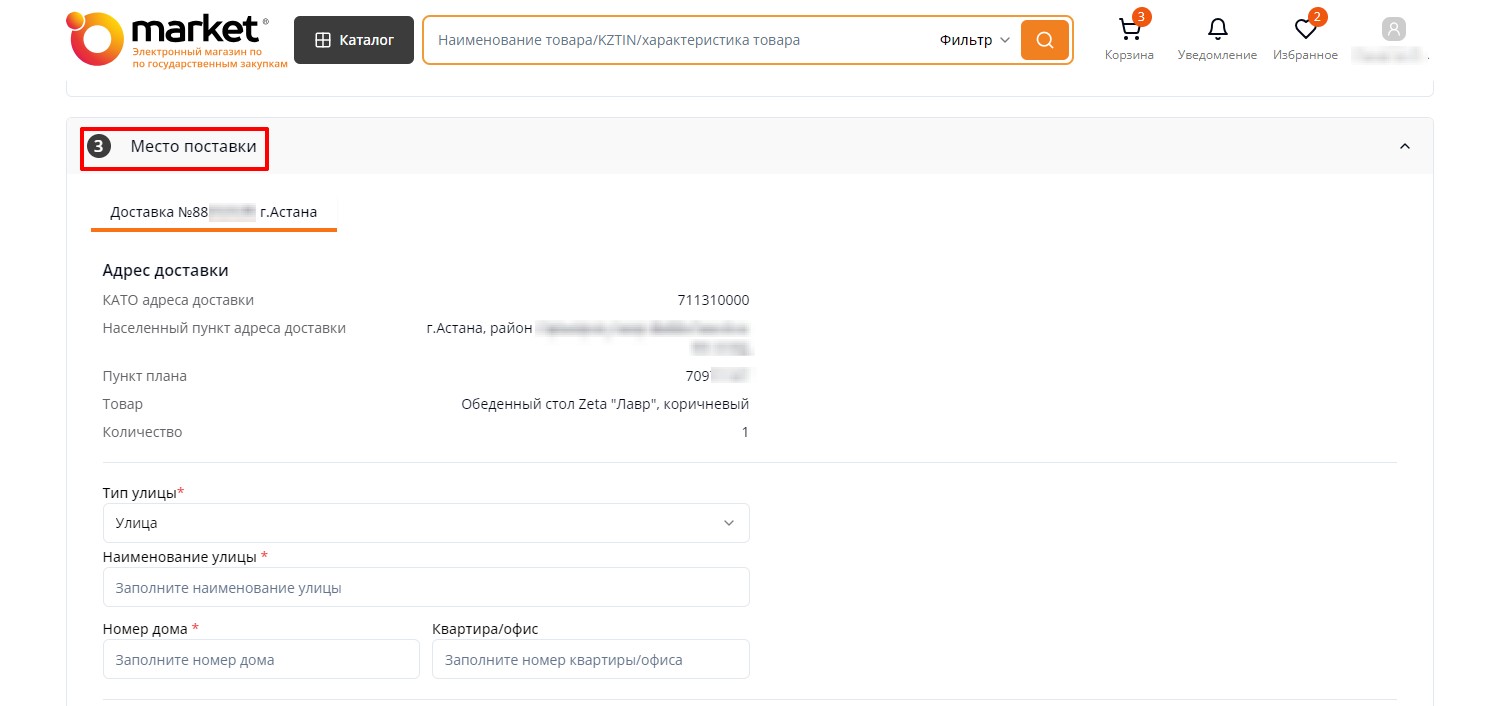Collapse the Место поставки section chevron
1503x706 pixels.
1404,147
